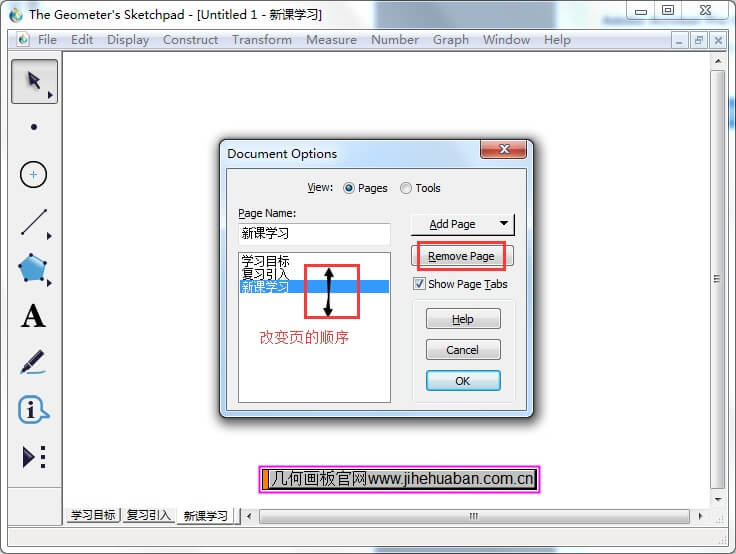
Task: Restore the inner document window
Action: click(698, 41)
